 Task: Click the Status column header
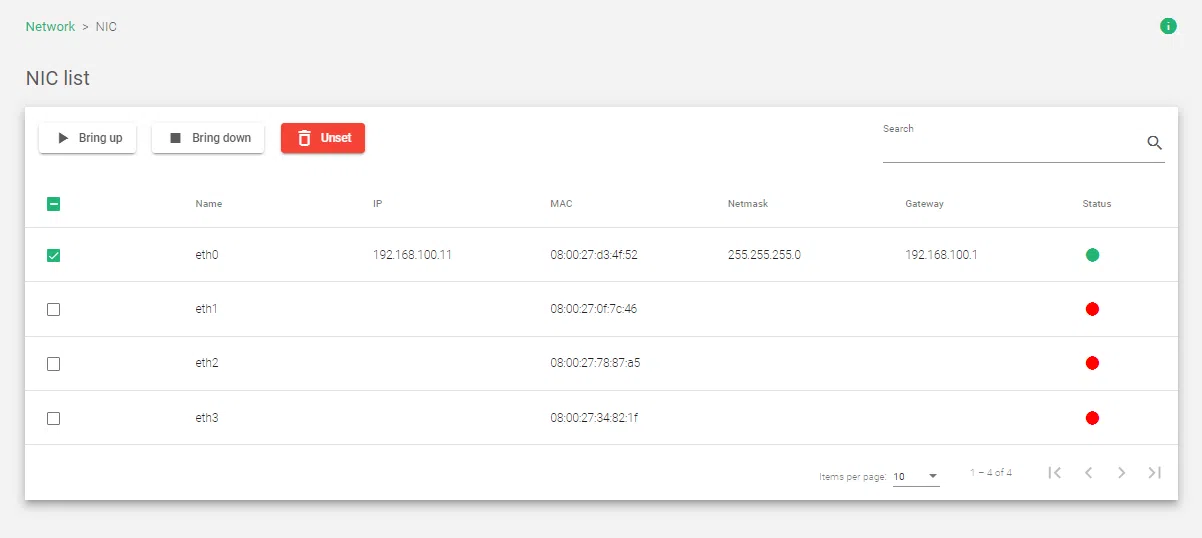coord(1096,204)
